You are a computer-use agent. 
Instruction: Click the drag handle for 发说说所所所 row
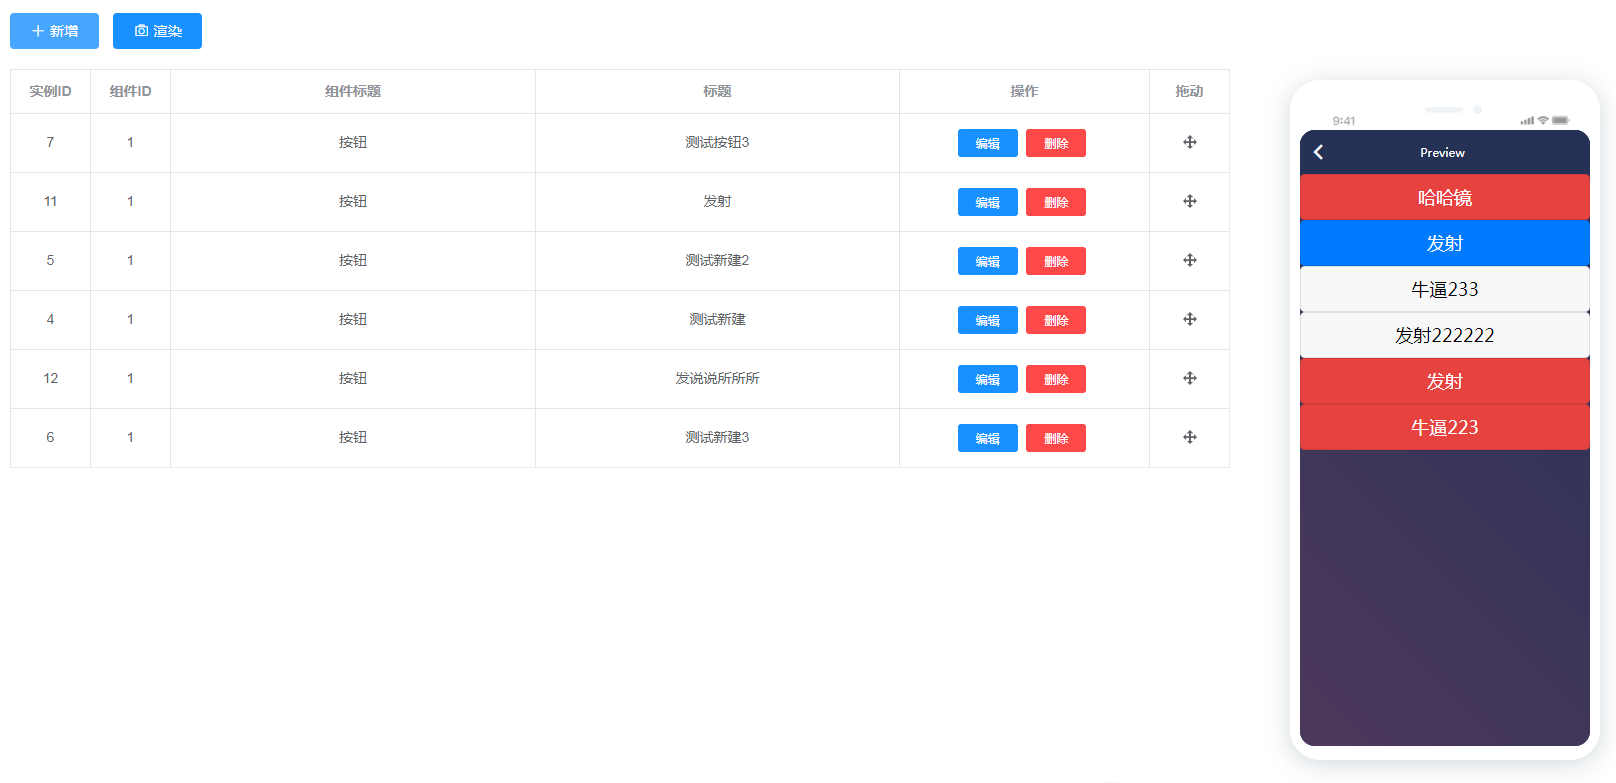tap(1189, 378)
